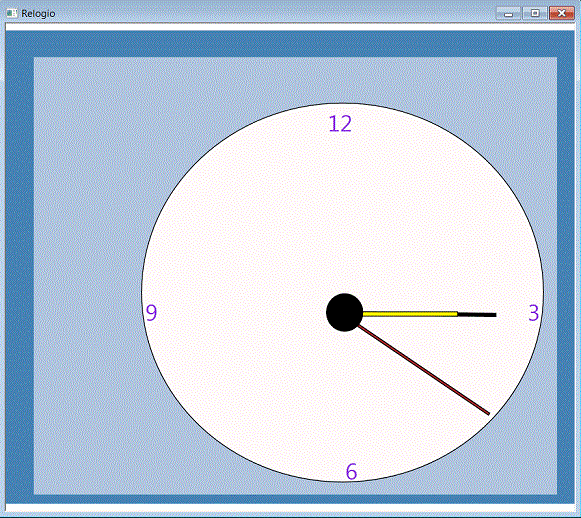Click the white strip below the title bar
This screenshot has height=518, width=581.
click(290, 27)
